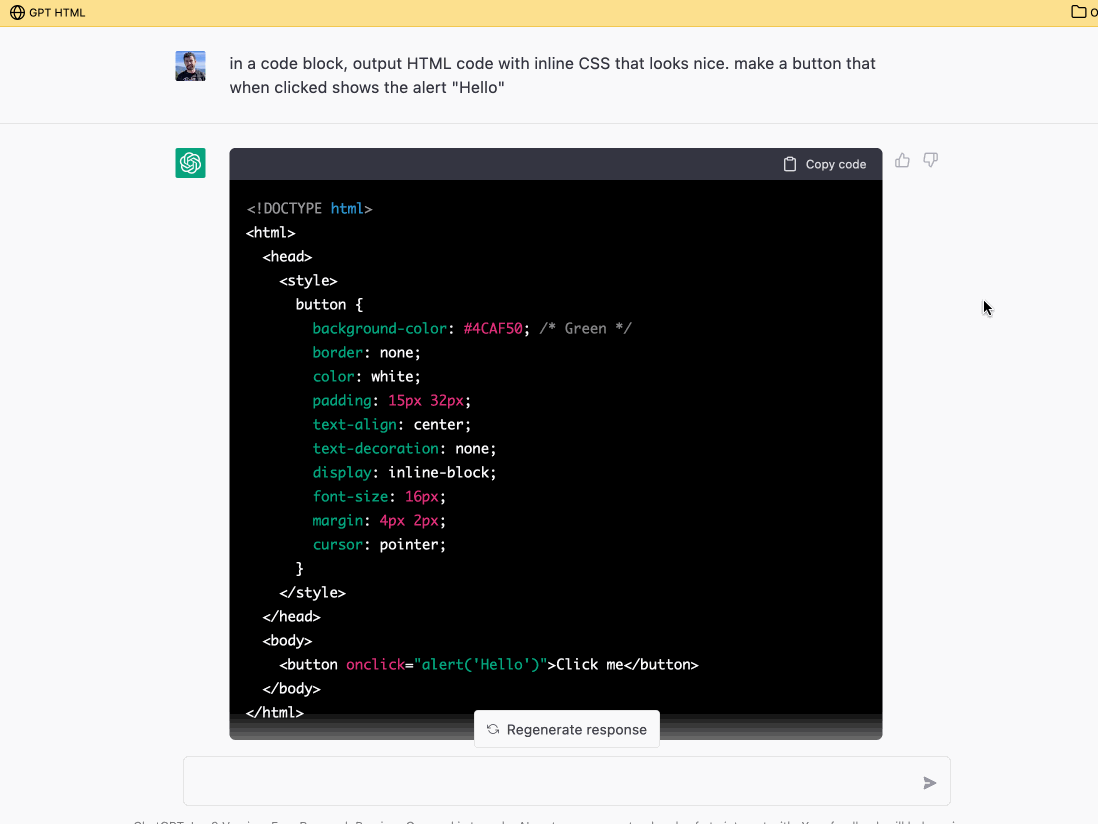Image resolution: width=1098 pixels, height=824 pixels.
Task: Open the GPT HTML bookmark
Action: 48,13
